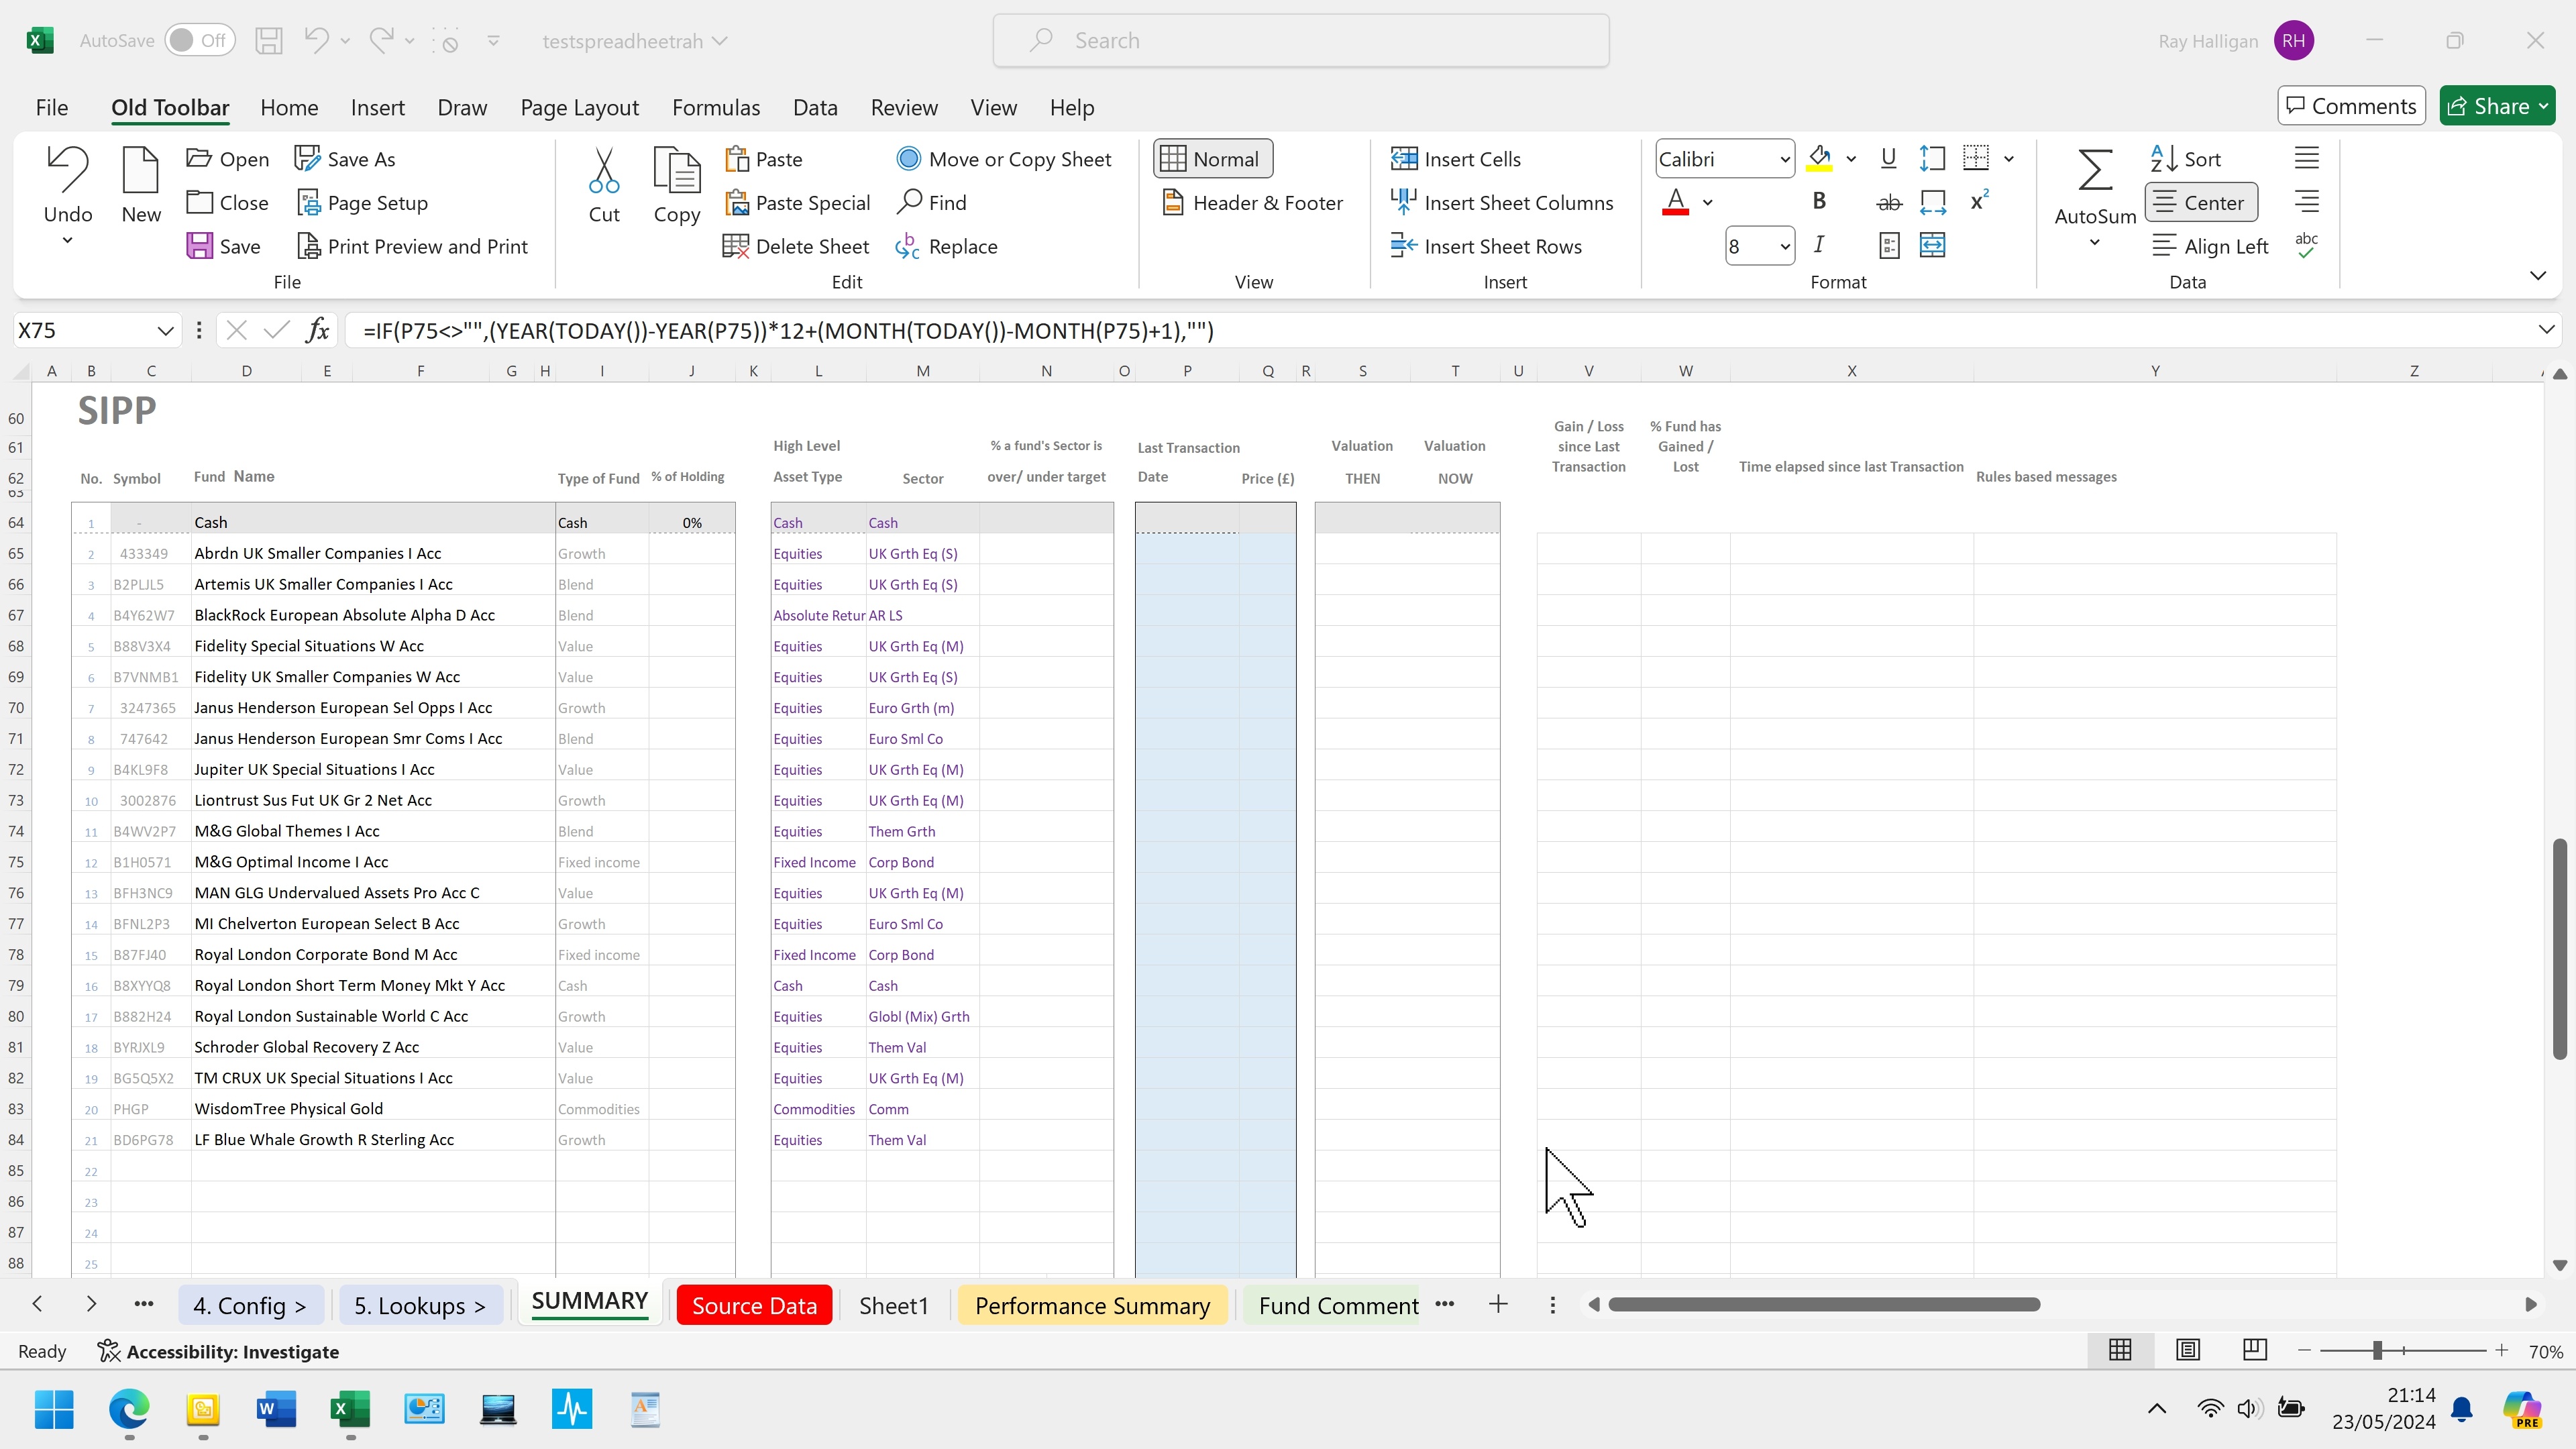Open the Formulas ribbon tab
The image size is (2576, 1449).
(715, 107)
